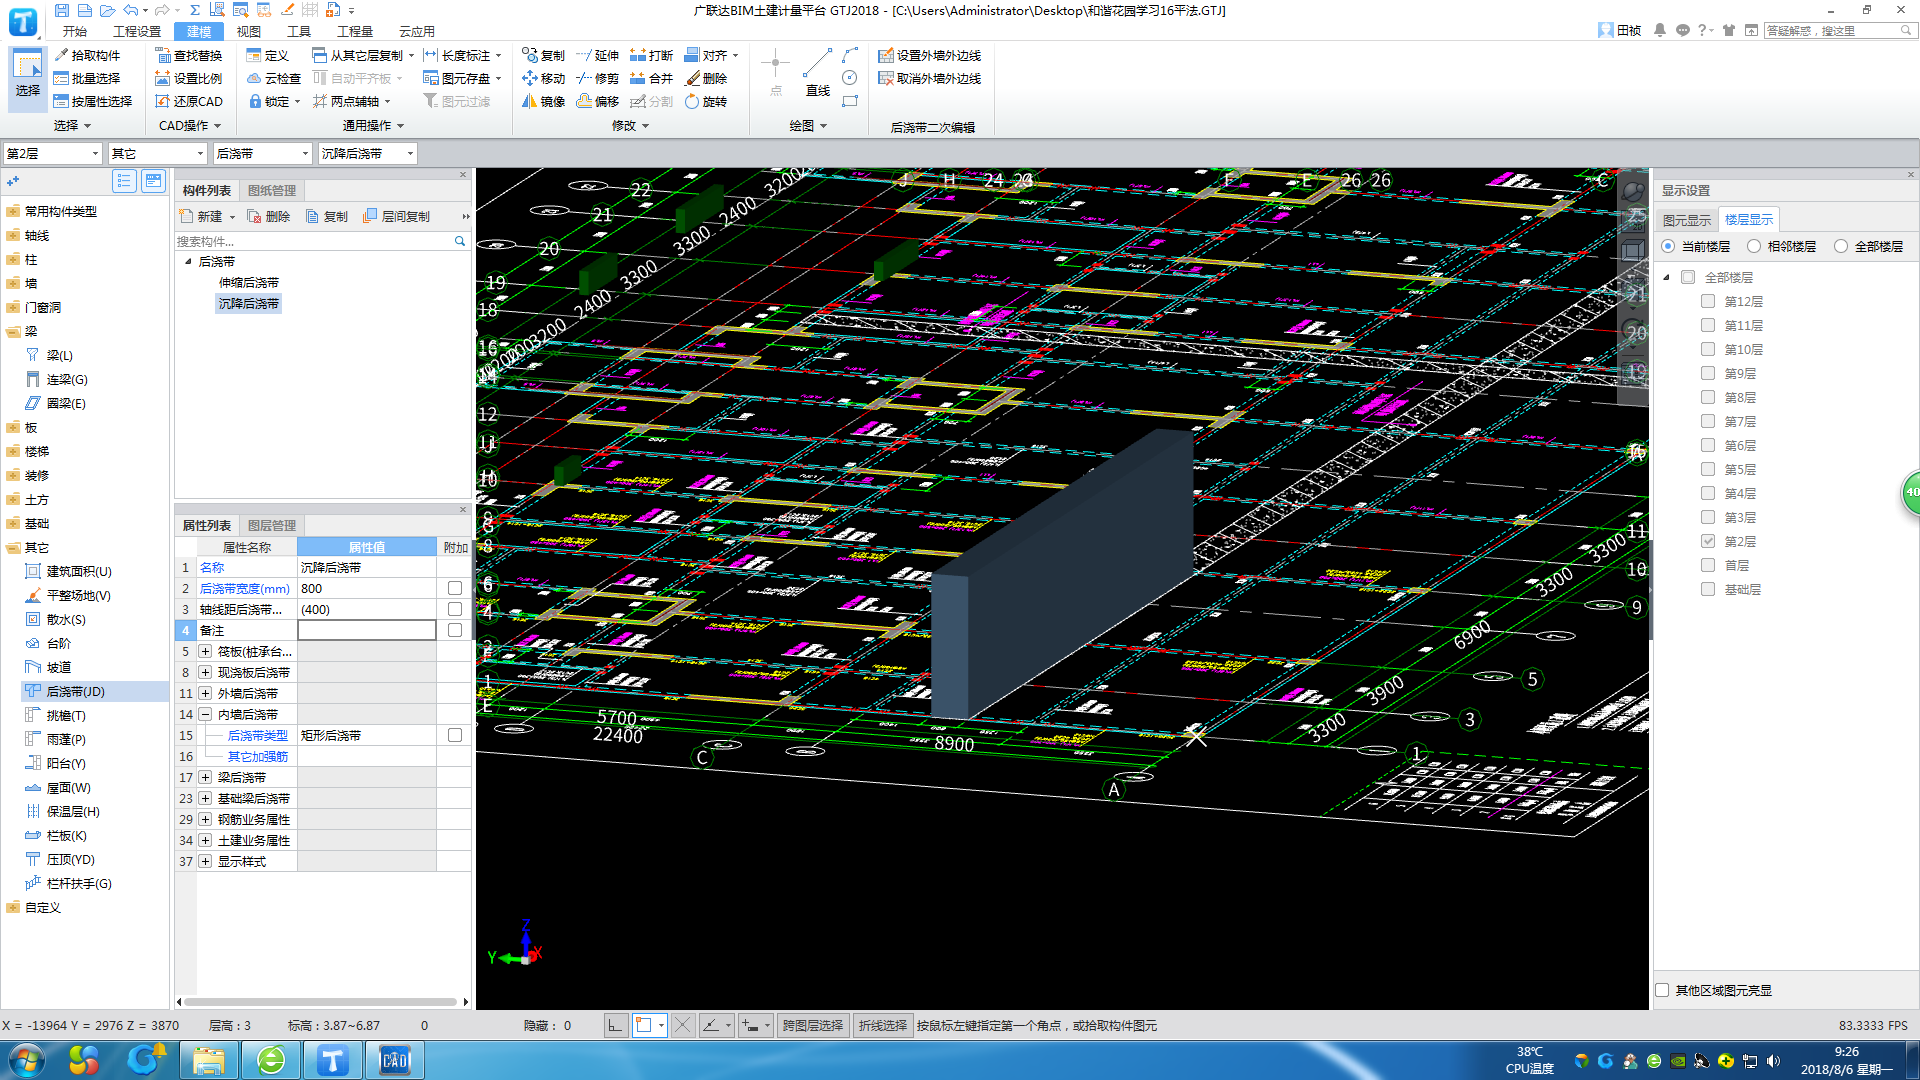Click the 查找替换 find and replace tool
Image resolution: width=1920 pixels, height=1080 pixels.
189,55
